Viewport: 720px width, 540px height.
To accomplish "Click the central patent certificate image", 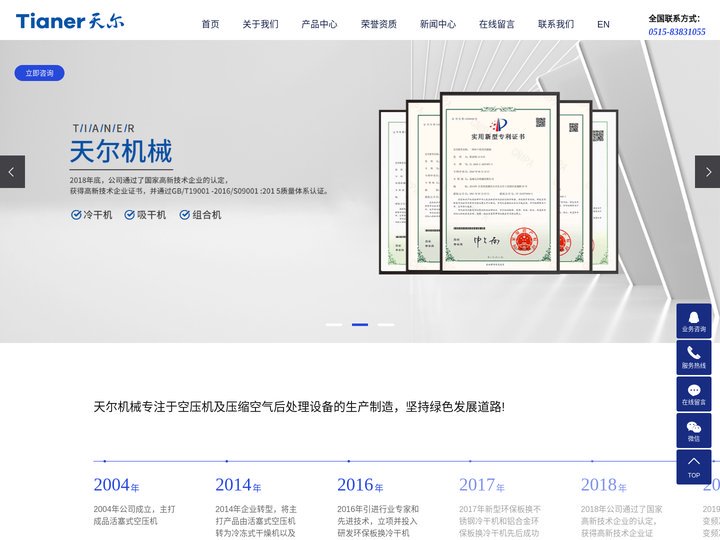I will pyautogui.click(x=499, y=182).
